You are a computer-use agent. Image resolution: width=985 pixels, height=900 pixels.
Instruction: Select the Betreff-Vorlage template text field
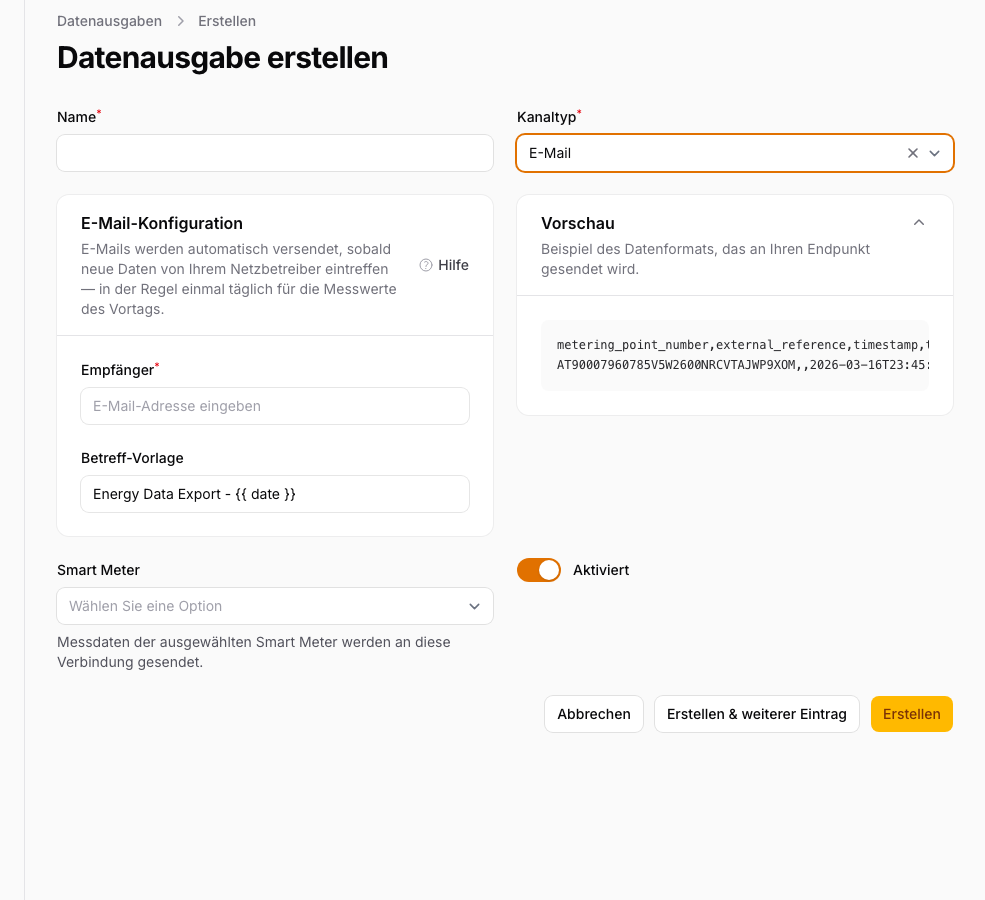tap(275, 494)
